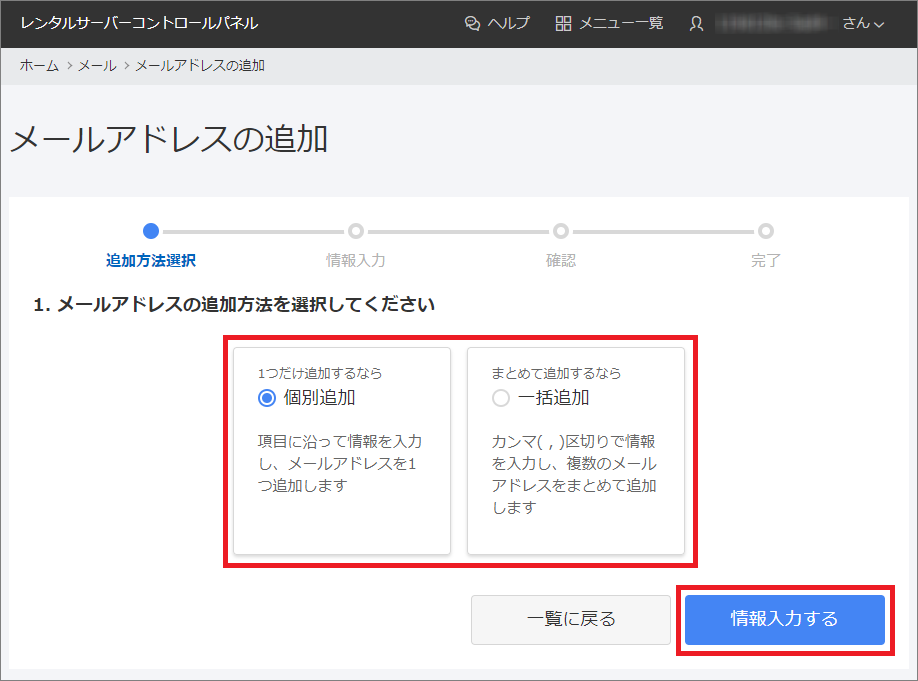Click the メールアドレスの追加 page heading
This screenshot has width=918, height=681.
169,139
